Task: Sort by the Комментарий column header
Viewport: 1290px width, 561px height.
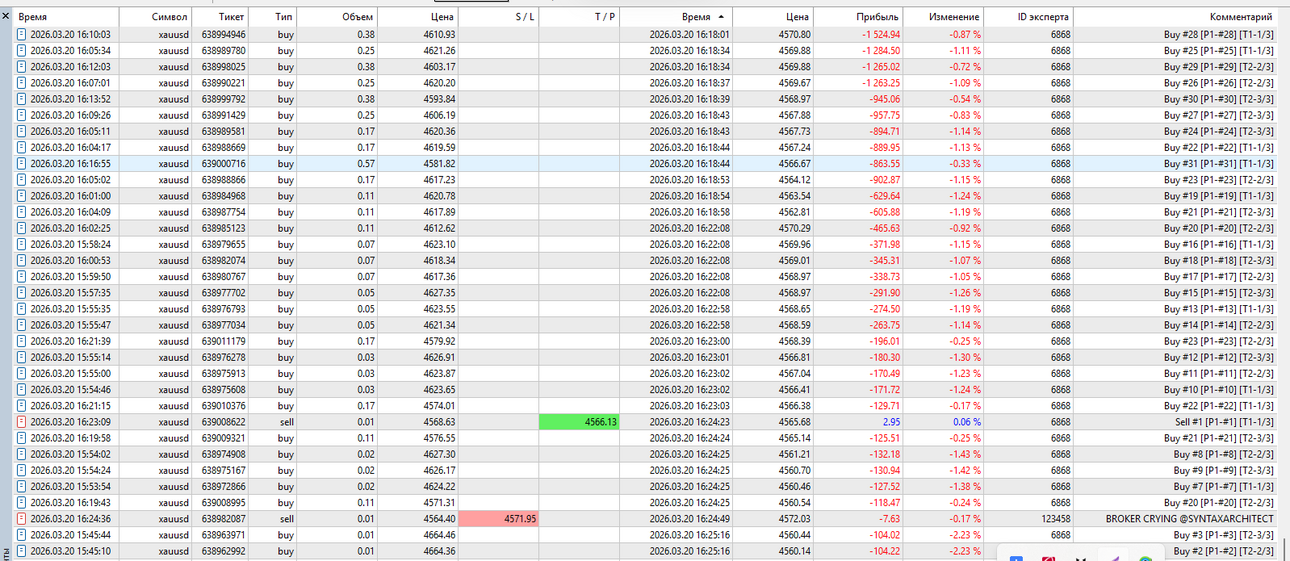Action: coord(1176,17)
